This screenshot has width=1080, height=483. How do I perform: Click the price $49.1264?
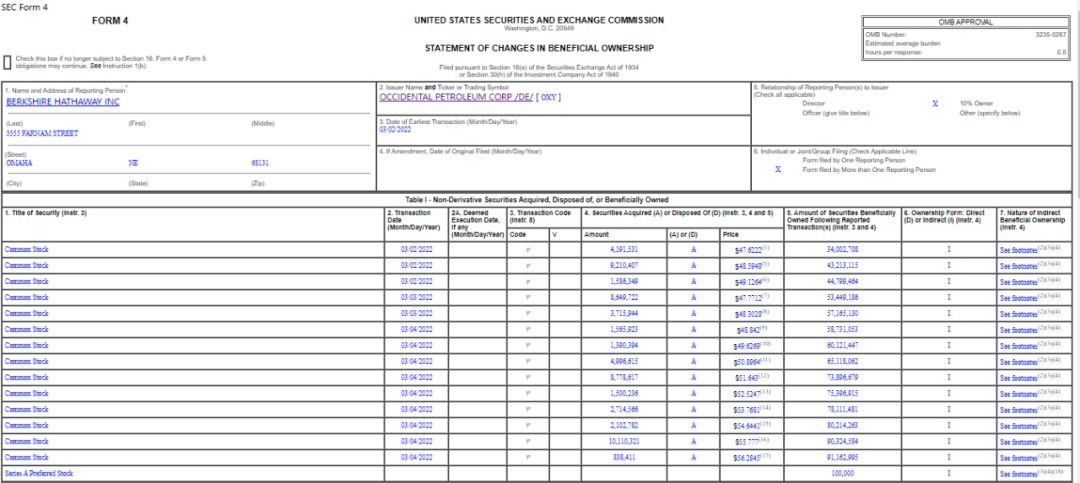[748, 281]
